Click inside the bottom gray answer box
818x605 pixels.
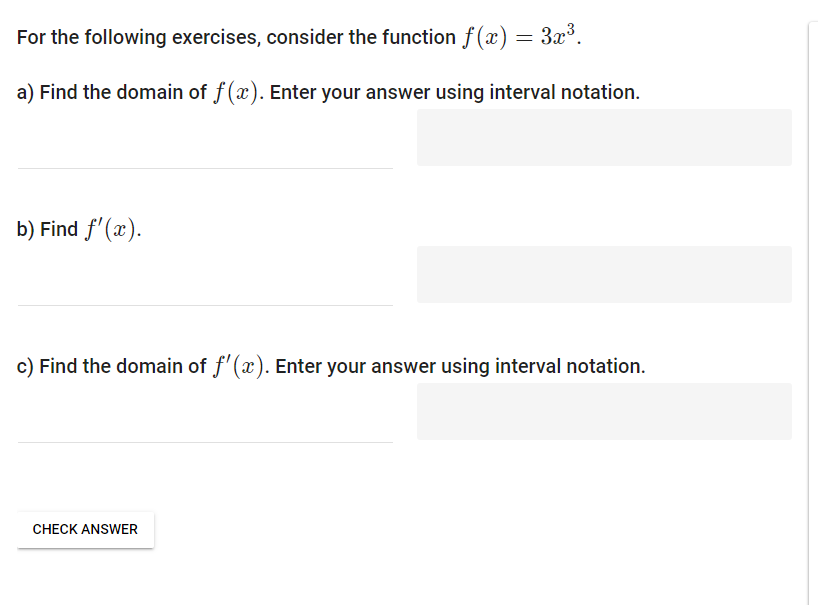pyautogui.click(x=604, y=411)
